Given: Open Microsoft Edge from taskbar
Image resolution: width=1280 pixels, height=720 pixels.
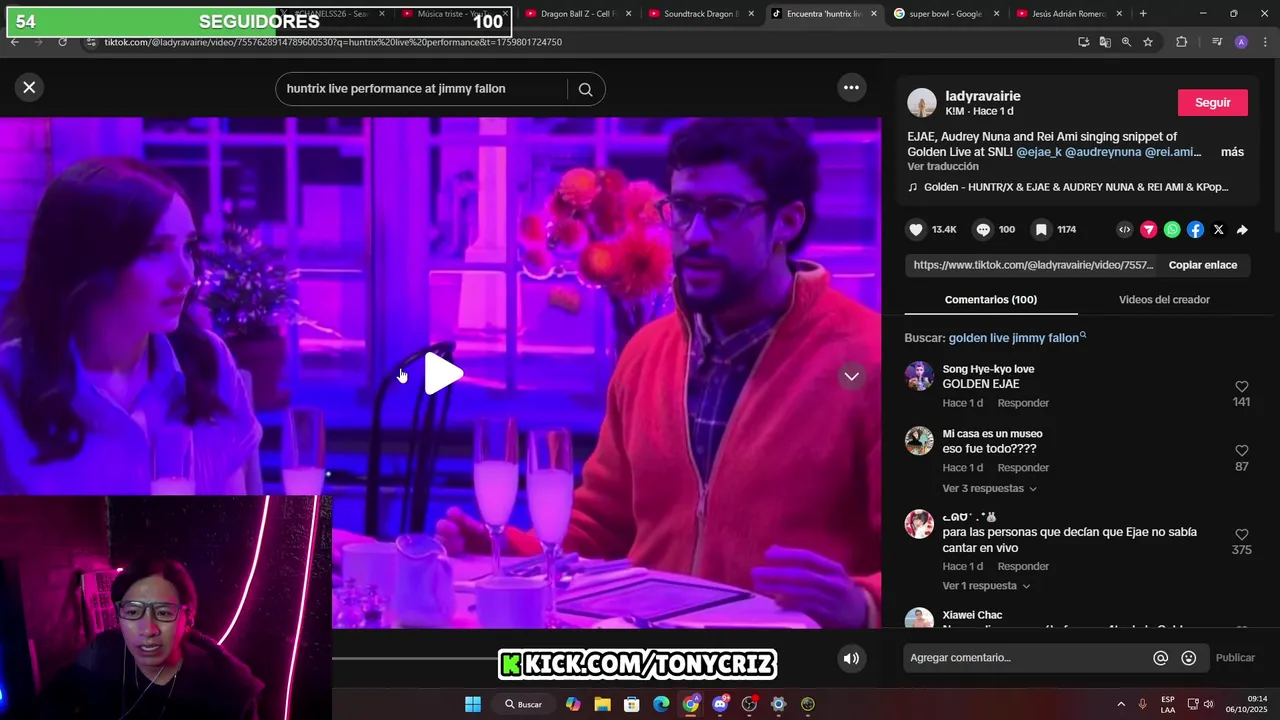Looking at the screenshot, I should click(x=661, y=704).
